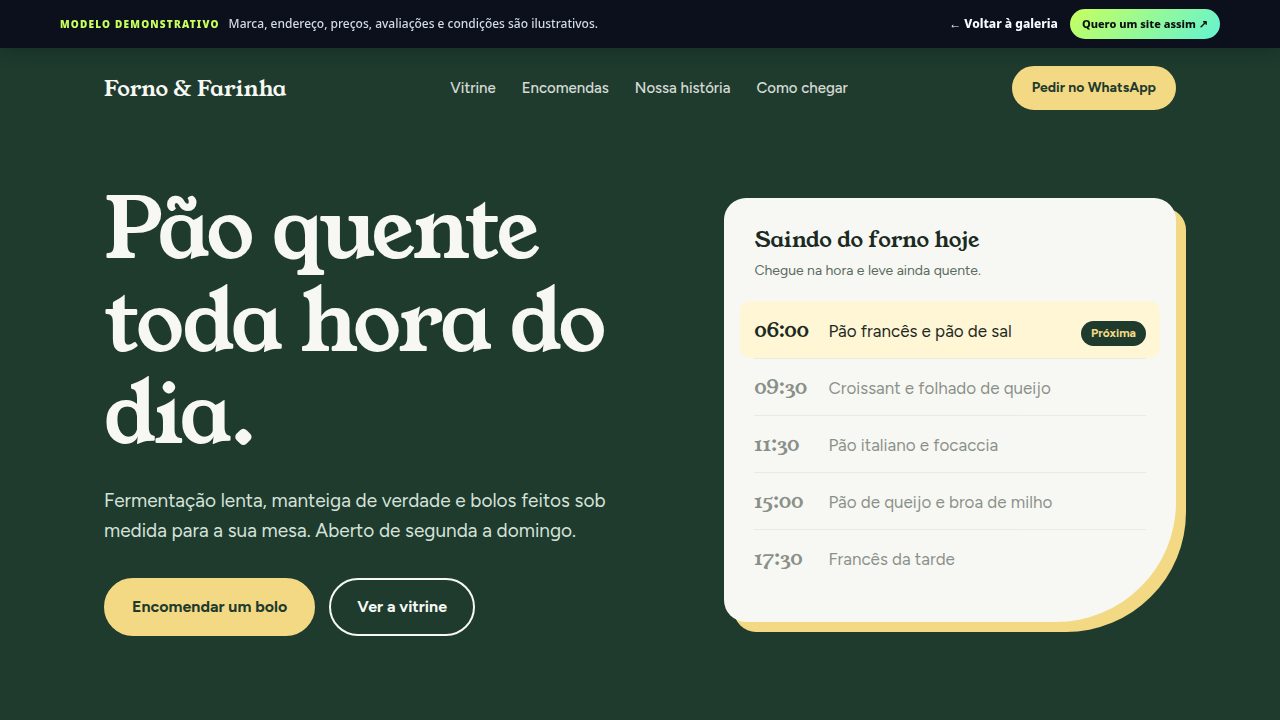Screen dimensions: 1280x720
Task: Select Croissant e folhado de queijo row
Action: (950, 388)
